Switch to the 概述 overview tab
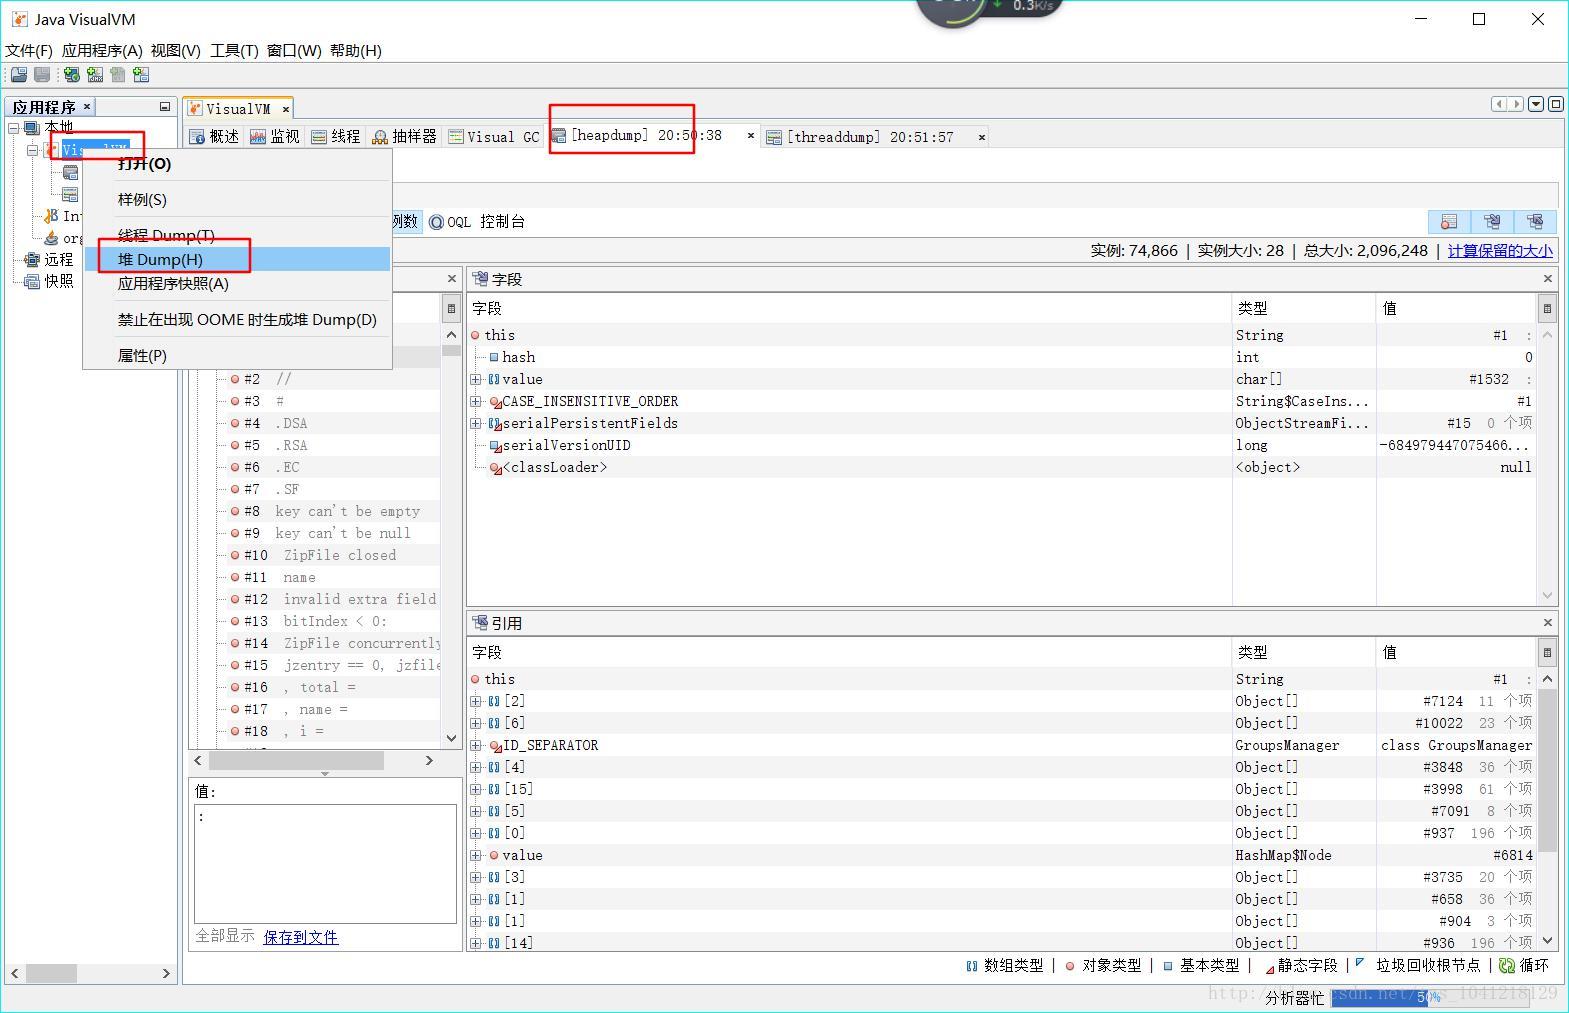This screenshot has height=1013, width=1569. click(x=215, y=136)
